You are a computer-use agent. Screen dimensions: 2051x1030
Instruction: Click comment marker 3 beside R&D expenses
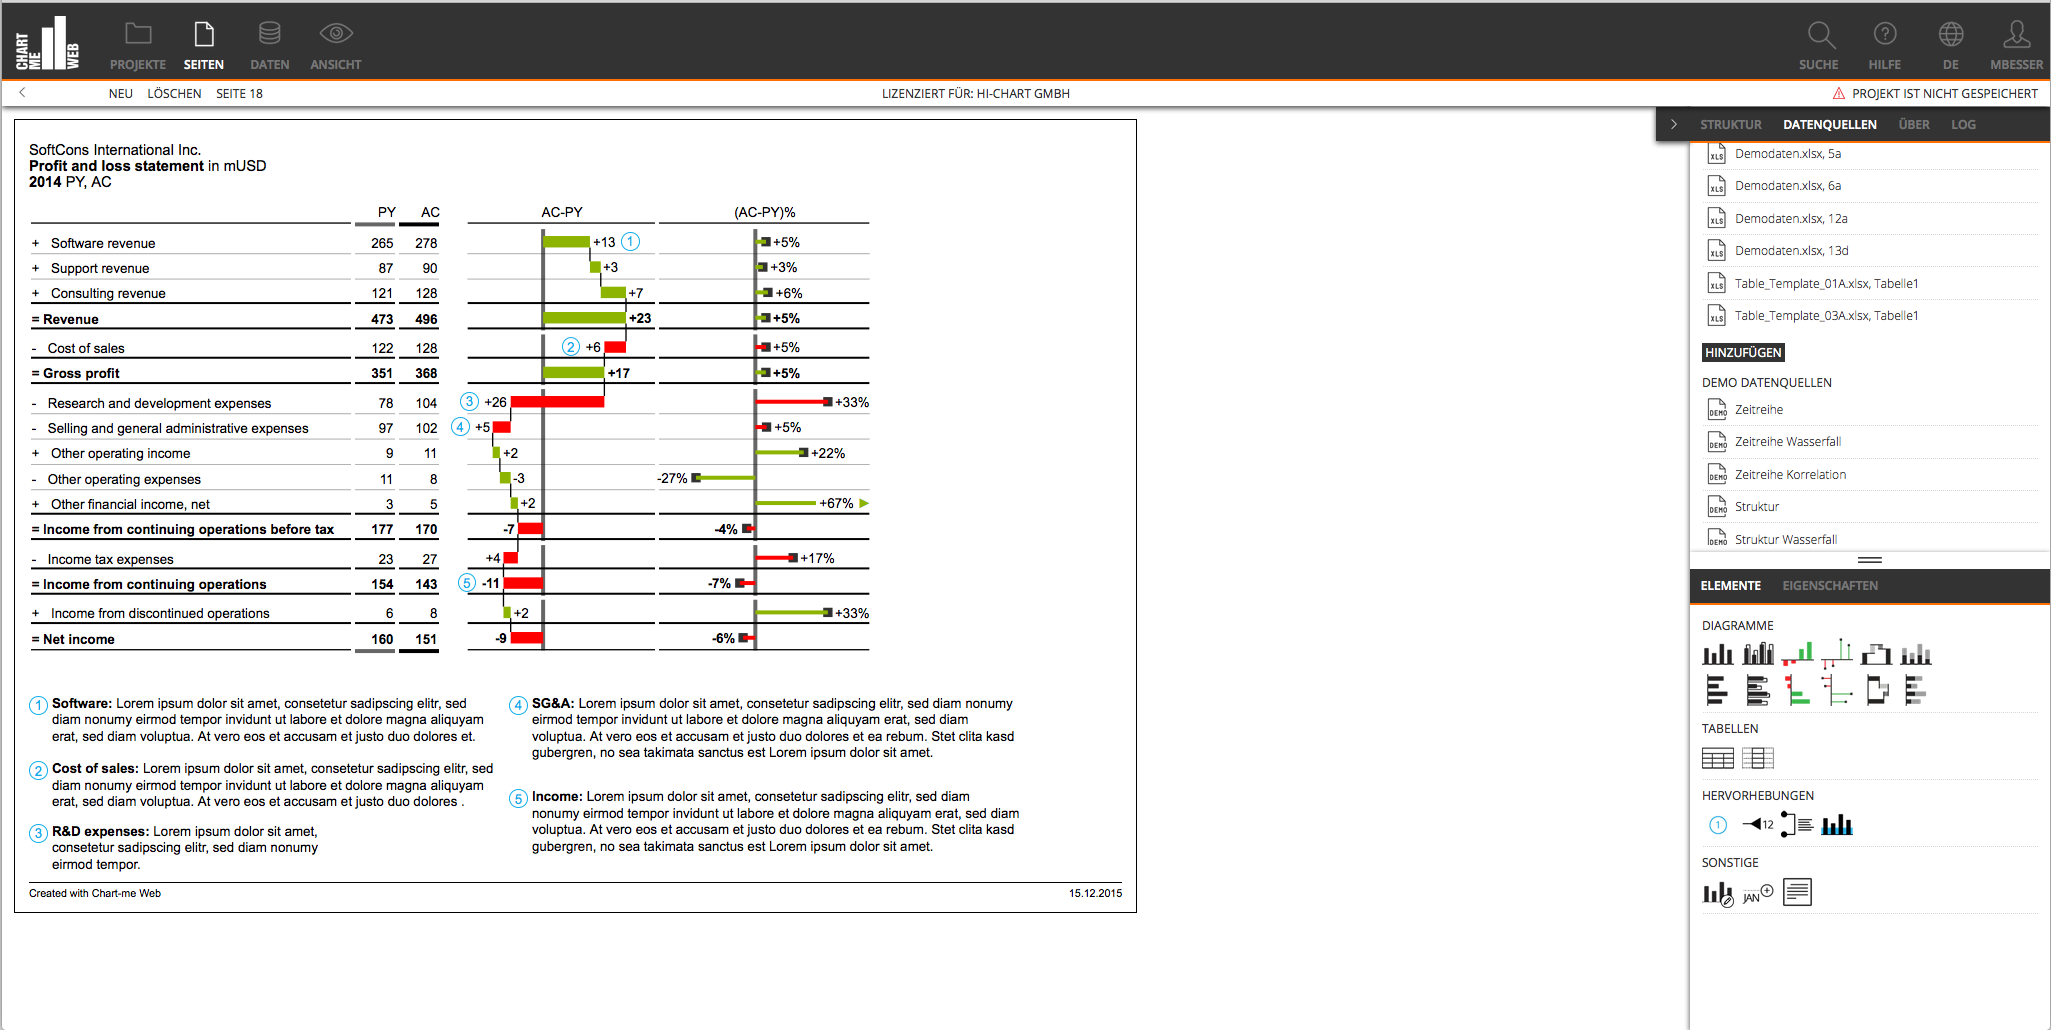[x=469, y=402]
